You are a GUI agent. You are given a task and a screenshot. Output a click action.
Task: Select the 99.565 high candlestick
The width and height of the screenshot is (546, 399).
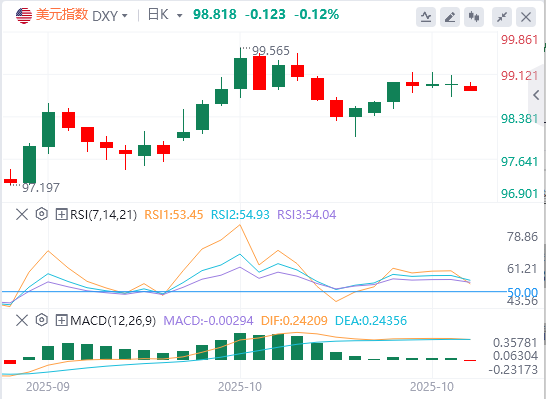[x=240, y=73]
